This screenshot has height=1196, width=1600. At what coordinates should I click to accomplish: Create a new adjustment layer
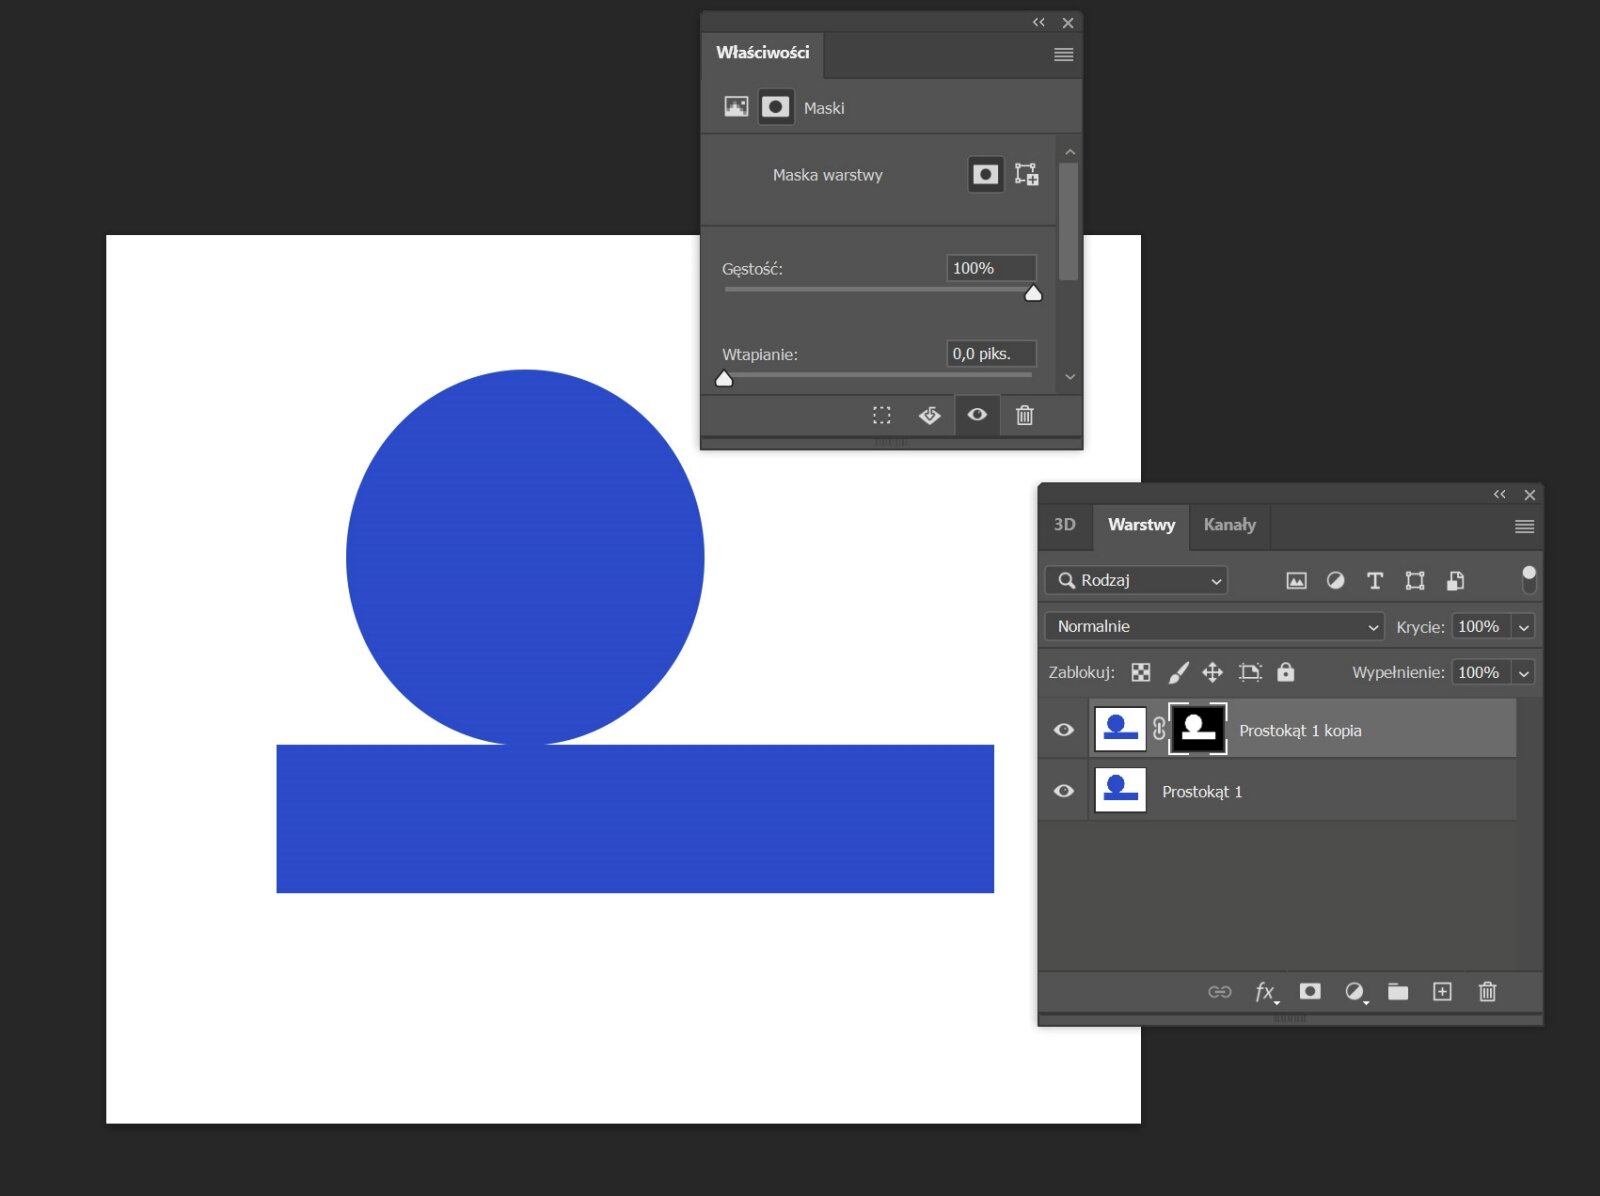[1355, 992]
